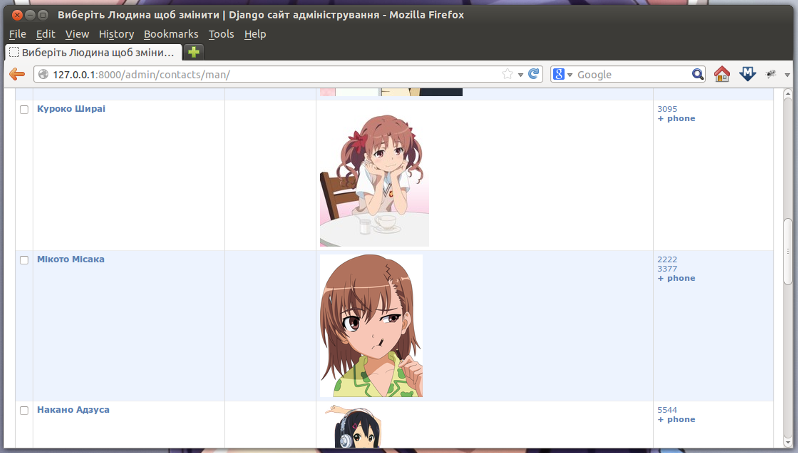Screen dimensions: 798x453
Task: Open phone number 2222
Action: 667,260
